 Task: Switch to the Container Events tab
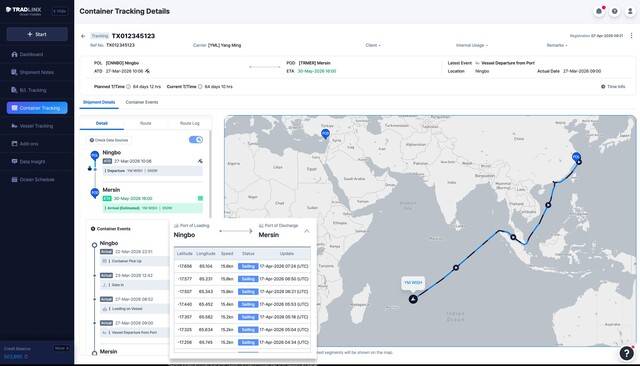[x=142, y=102]
